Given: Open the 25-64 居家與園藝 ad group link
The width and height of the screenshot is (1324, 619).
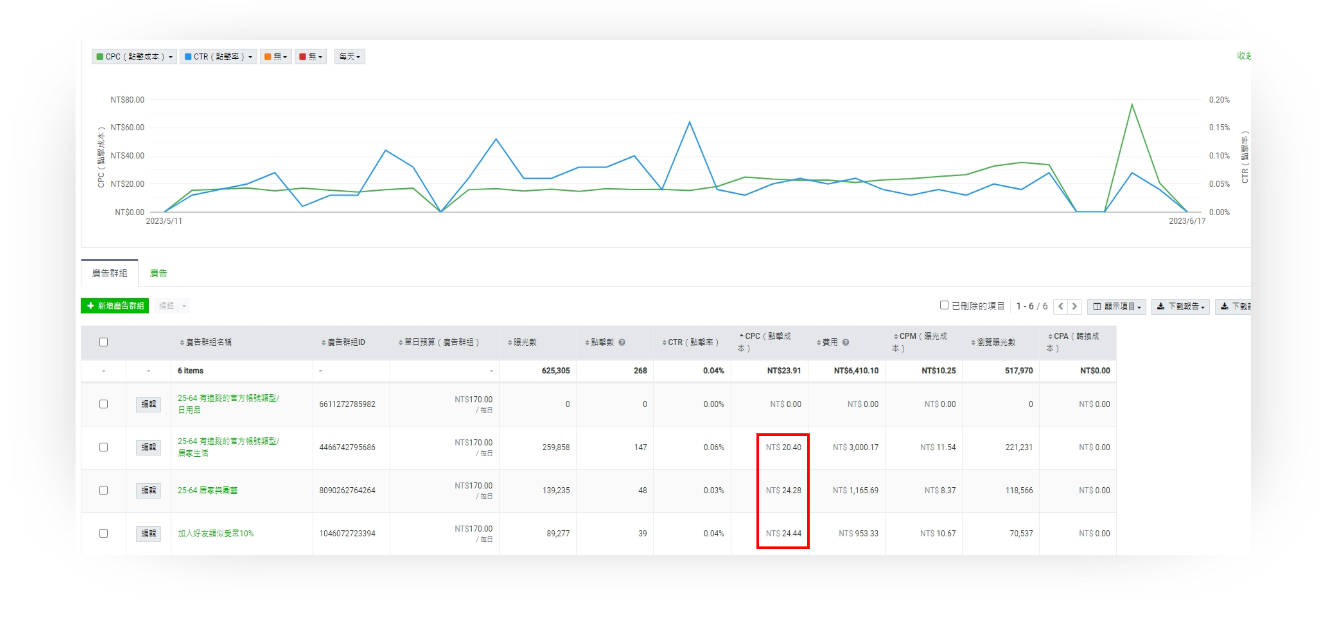Looking at the screenshot, I should [207, 490].
